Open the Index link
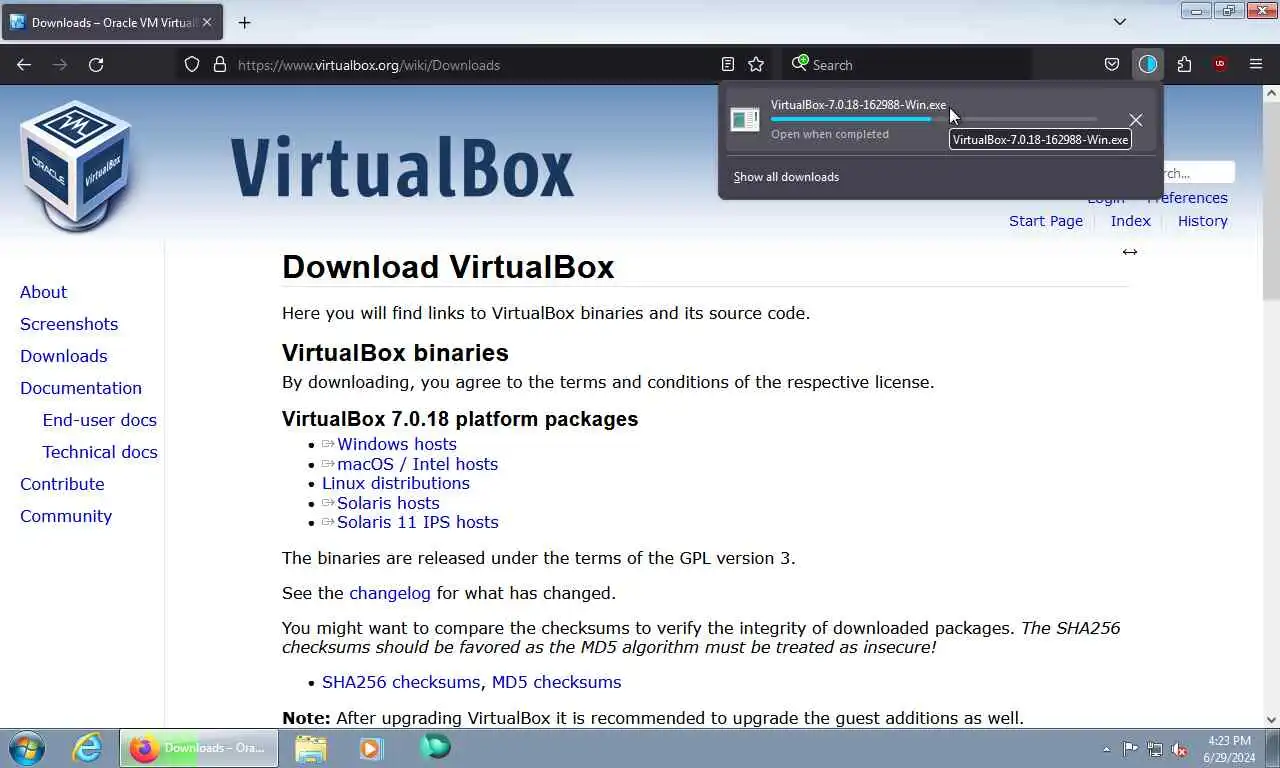 click(x=1130, y=221)
